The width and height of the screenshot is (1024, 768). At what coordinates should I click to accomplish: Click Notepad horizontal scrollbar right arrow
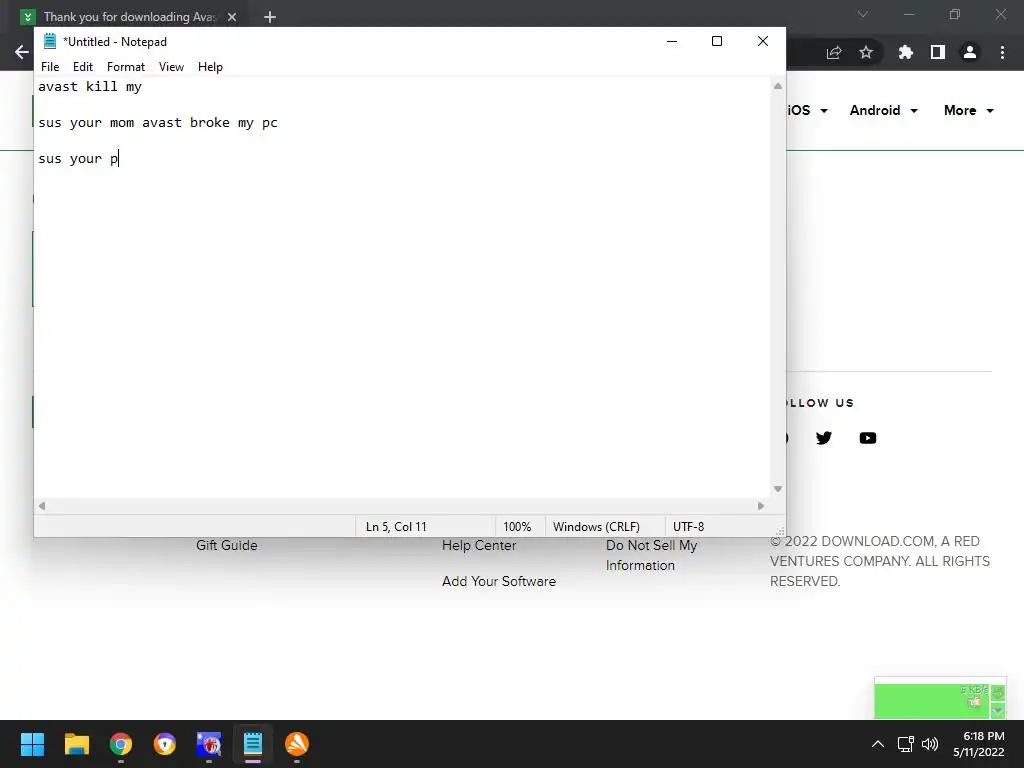pos(761,506)
